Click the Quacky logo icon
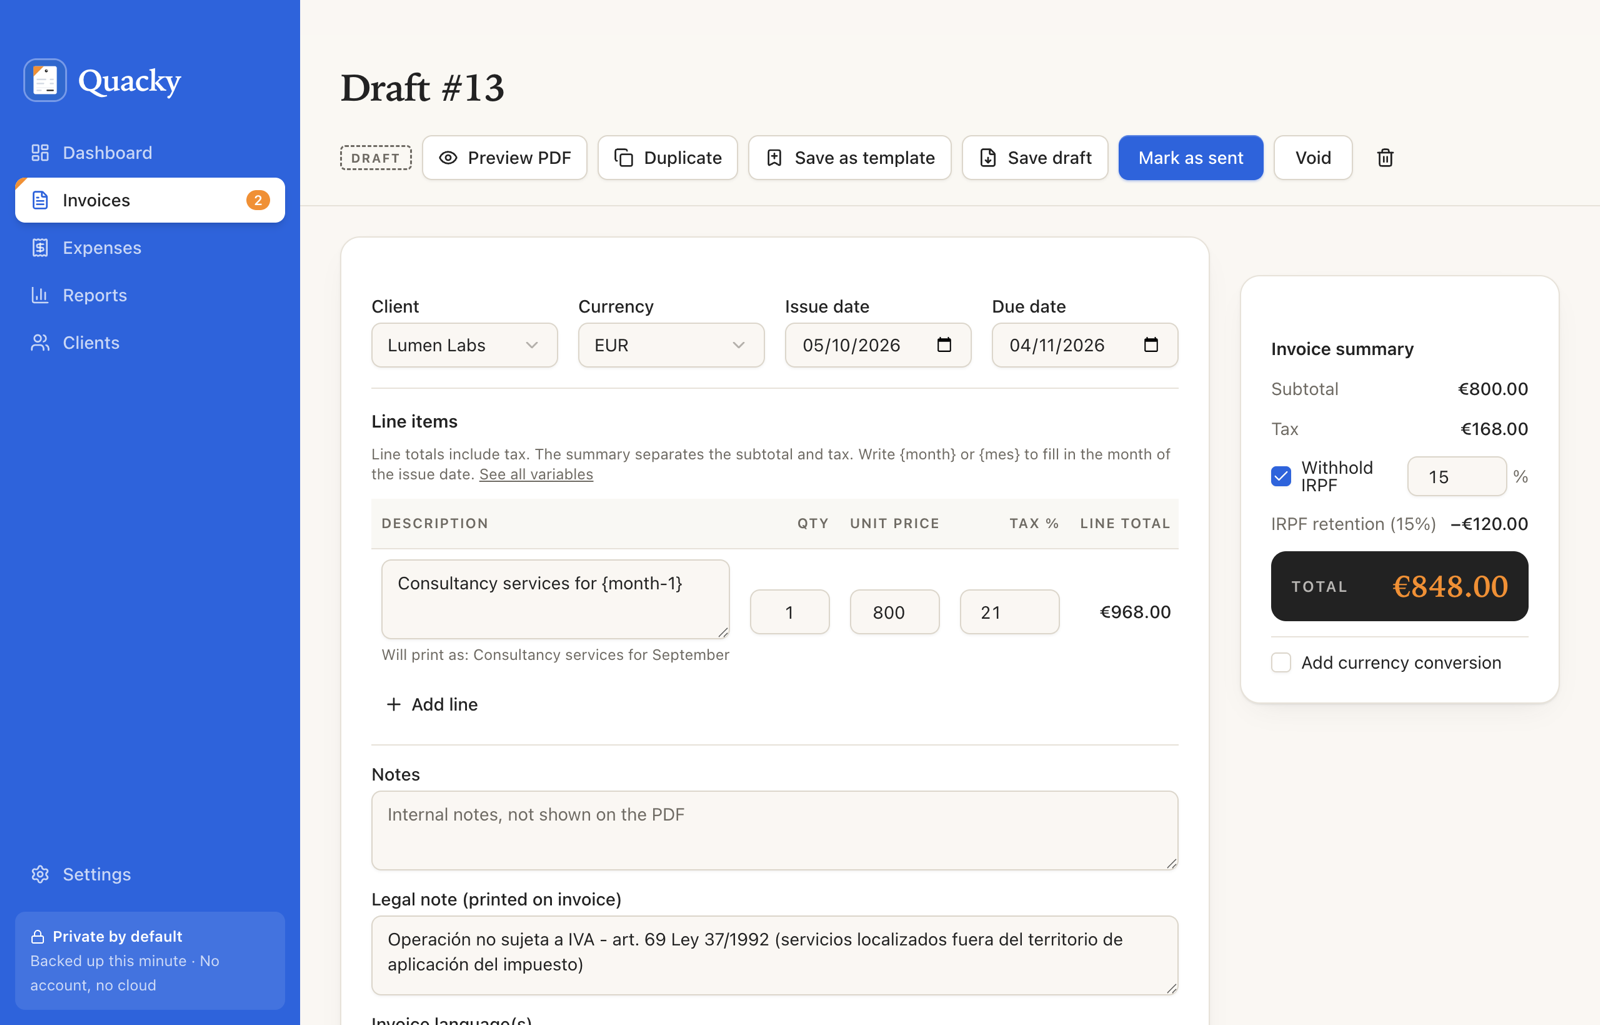Screen dimensions: 1600x1025 tap(45, 80)
